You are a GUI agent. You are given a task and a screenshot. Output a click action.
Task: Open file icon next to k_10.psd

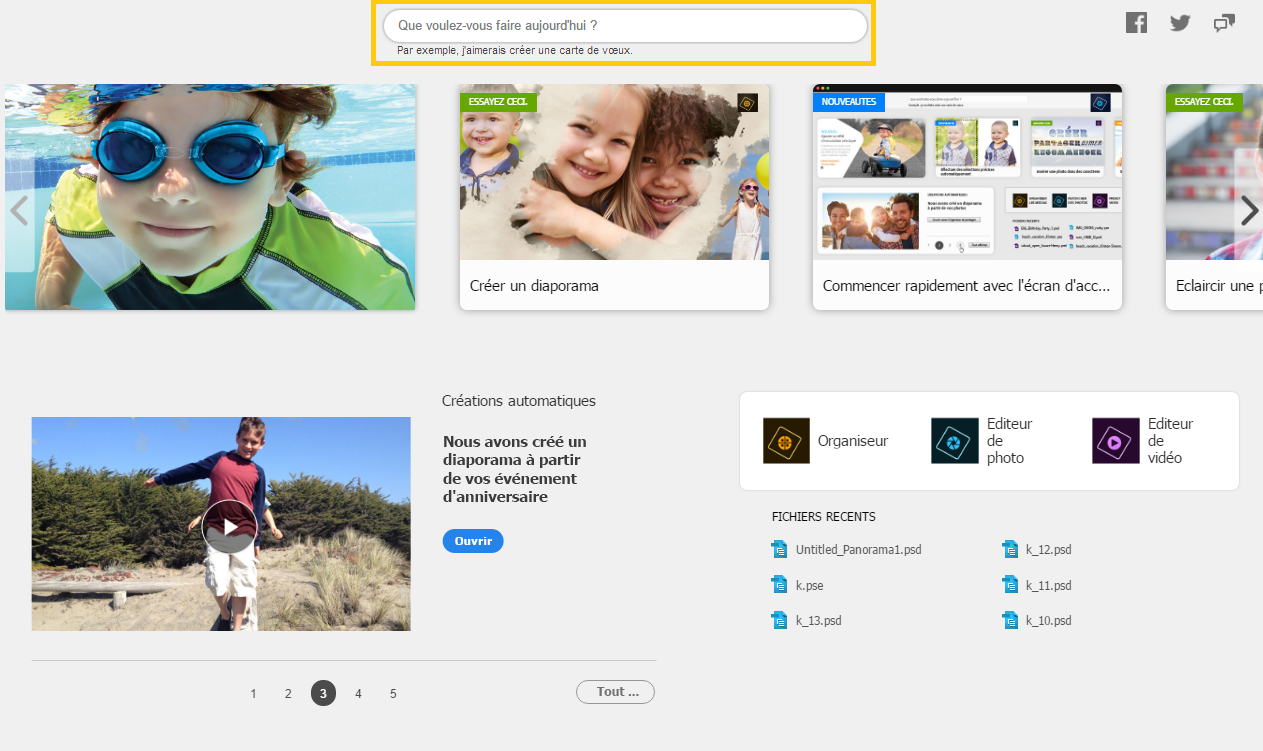pyautogui.click(x=1010, y=620)
